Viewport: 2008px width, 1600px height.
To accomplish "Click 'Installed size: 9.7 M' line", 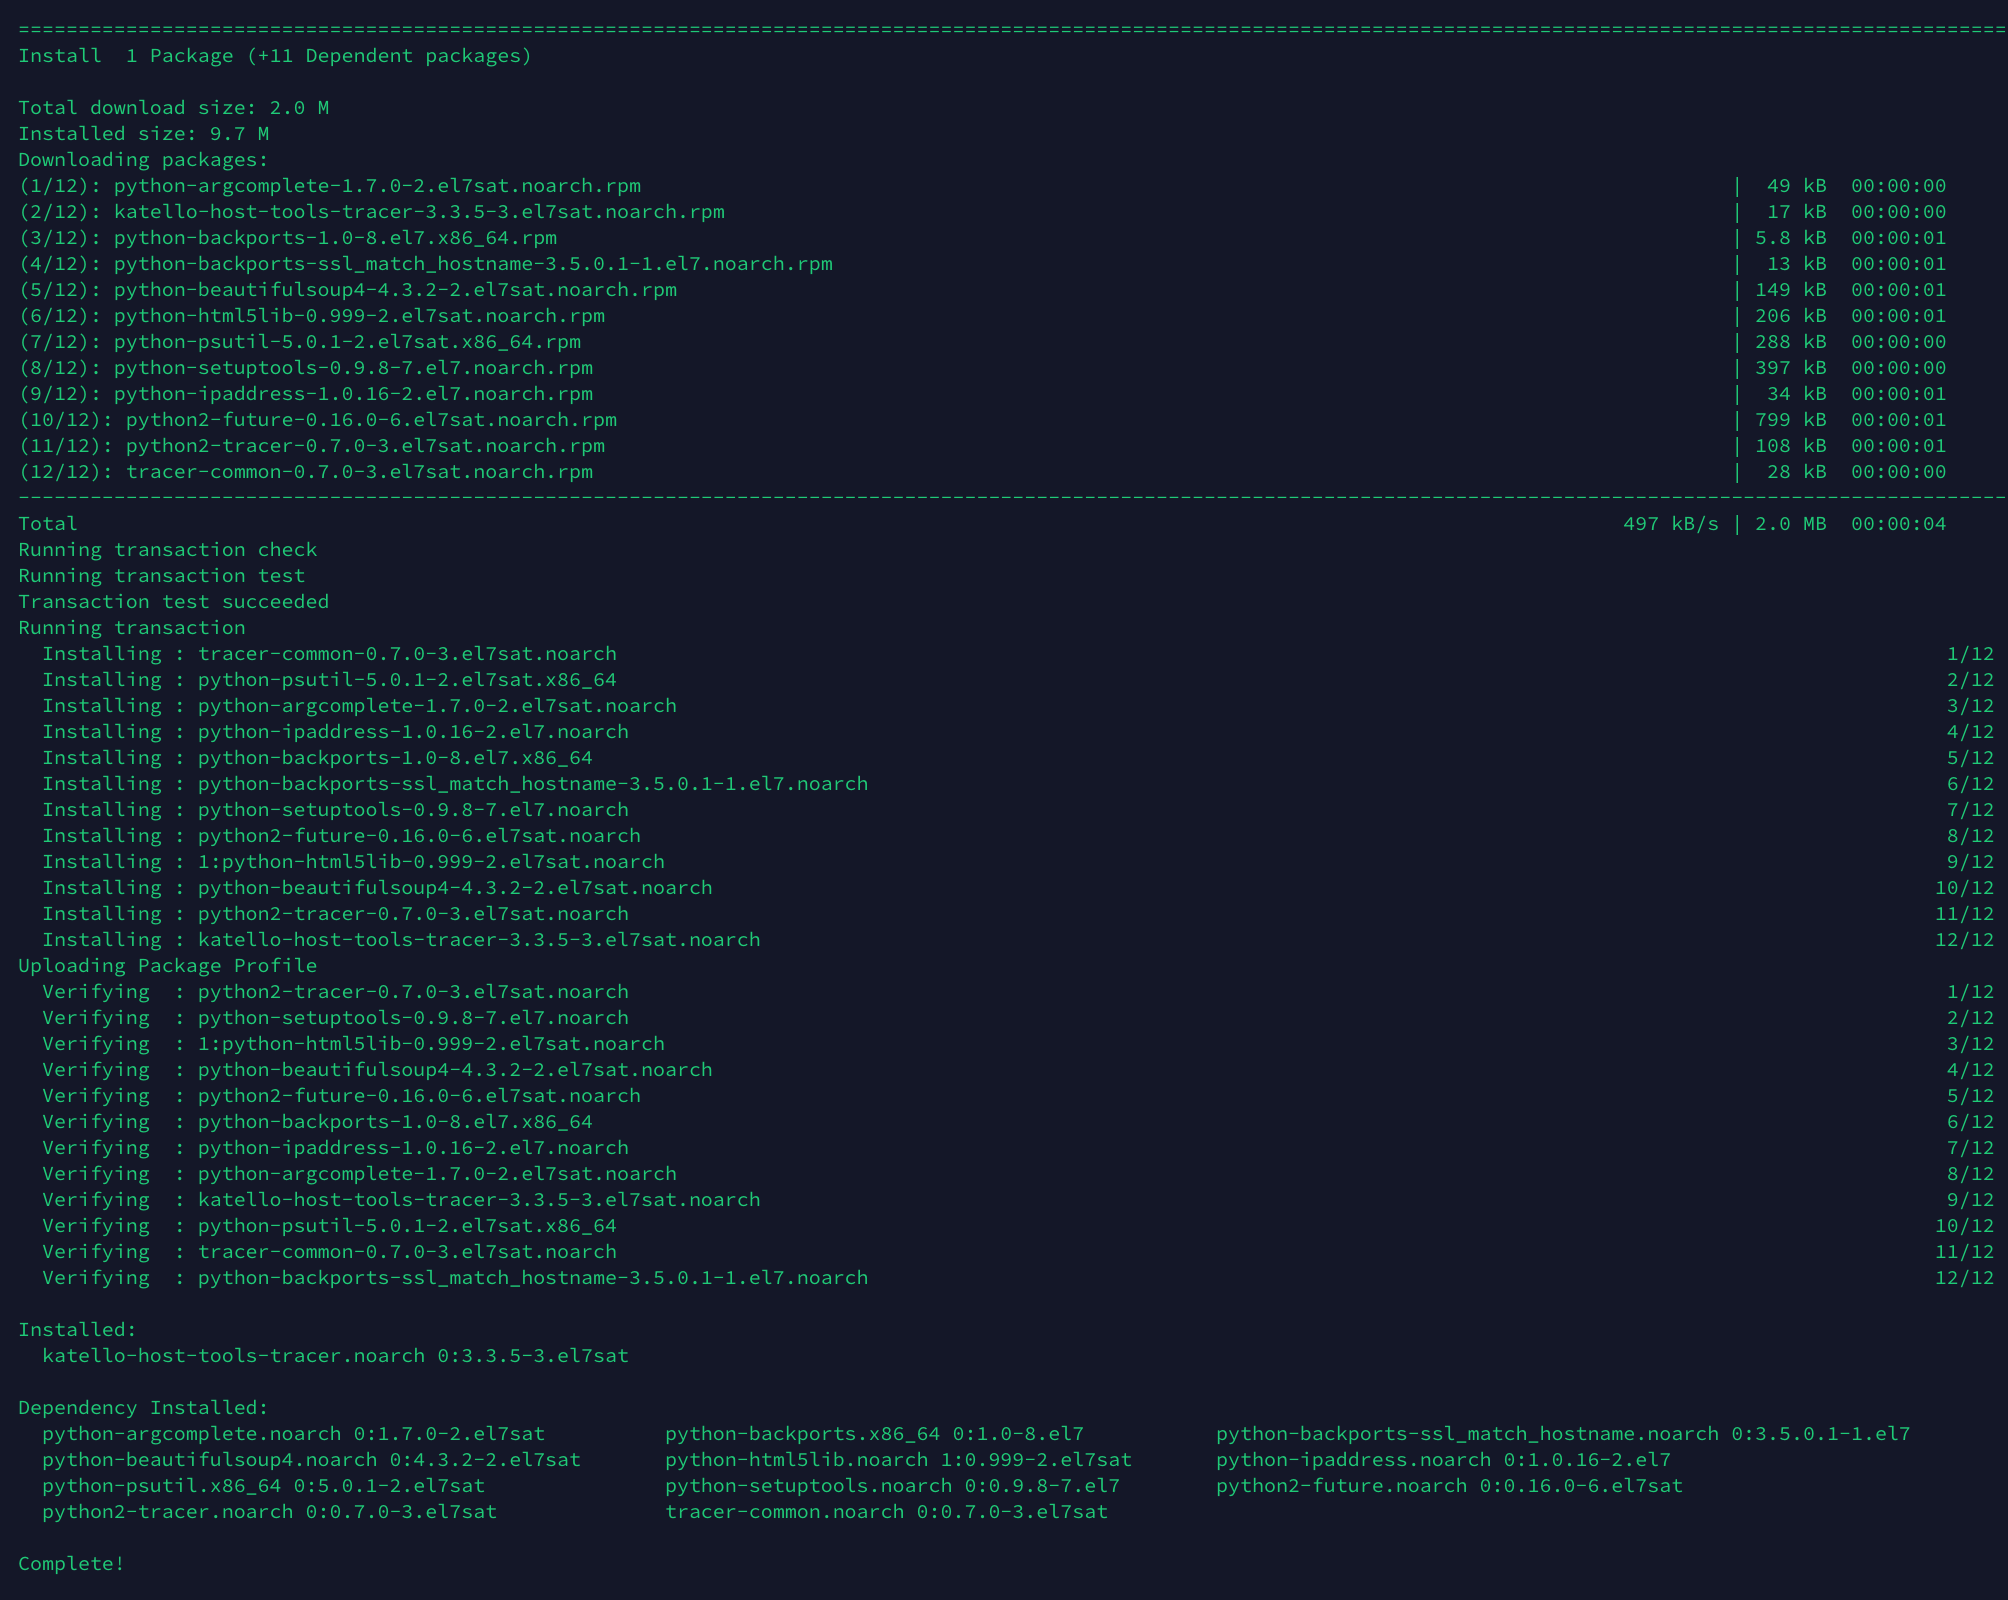I will coord(143,134).
